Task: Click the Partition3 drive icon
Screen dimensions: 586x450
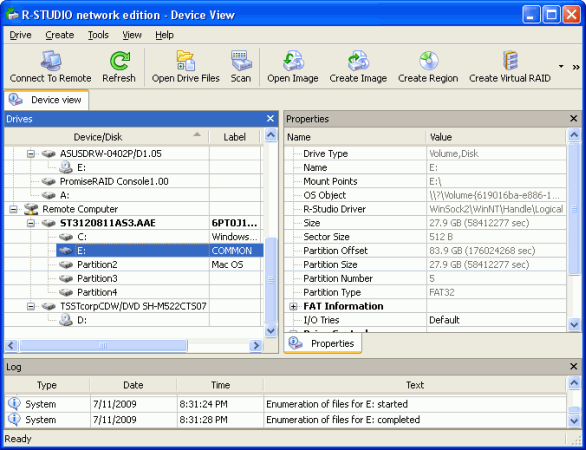Action: coord(66,278)
